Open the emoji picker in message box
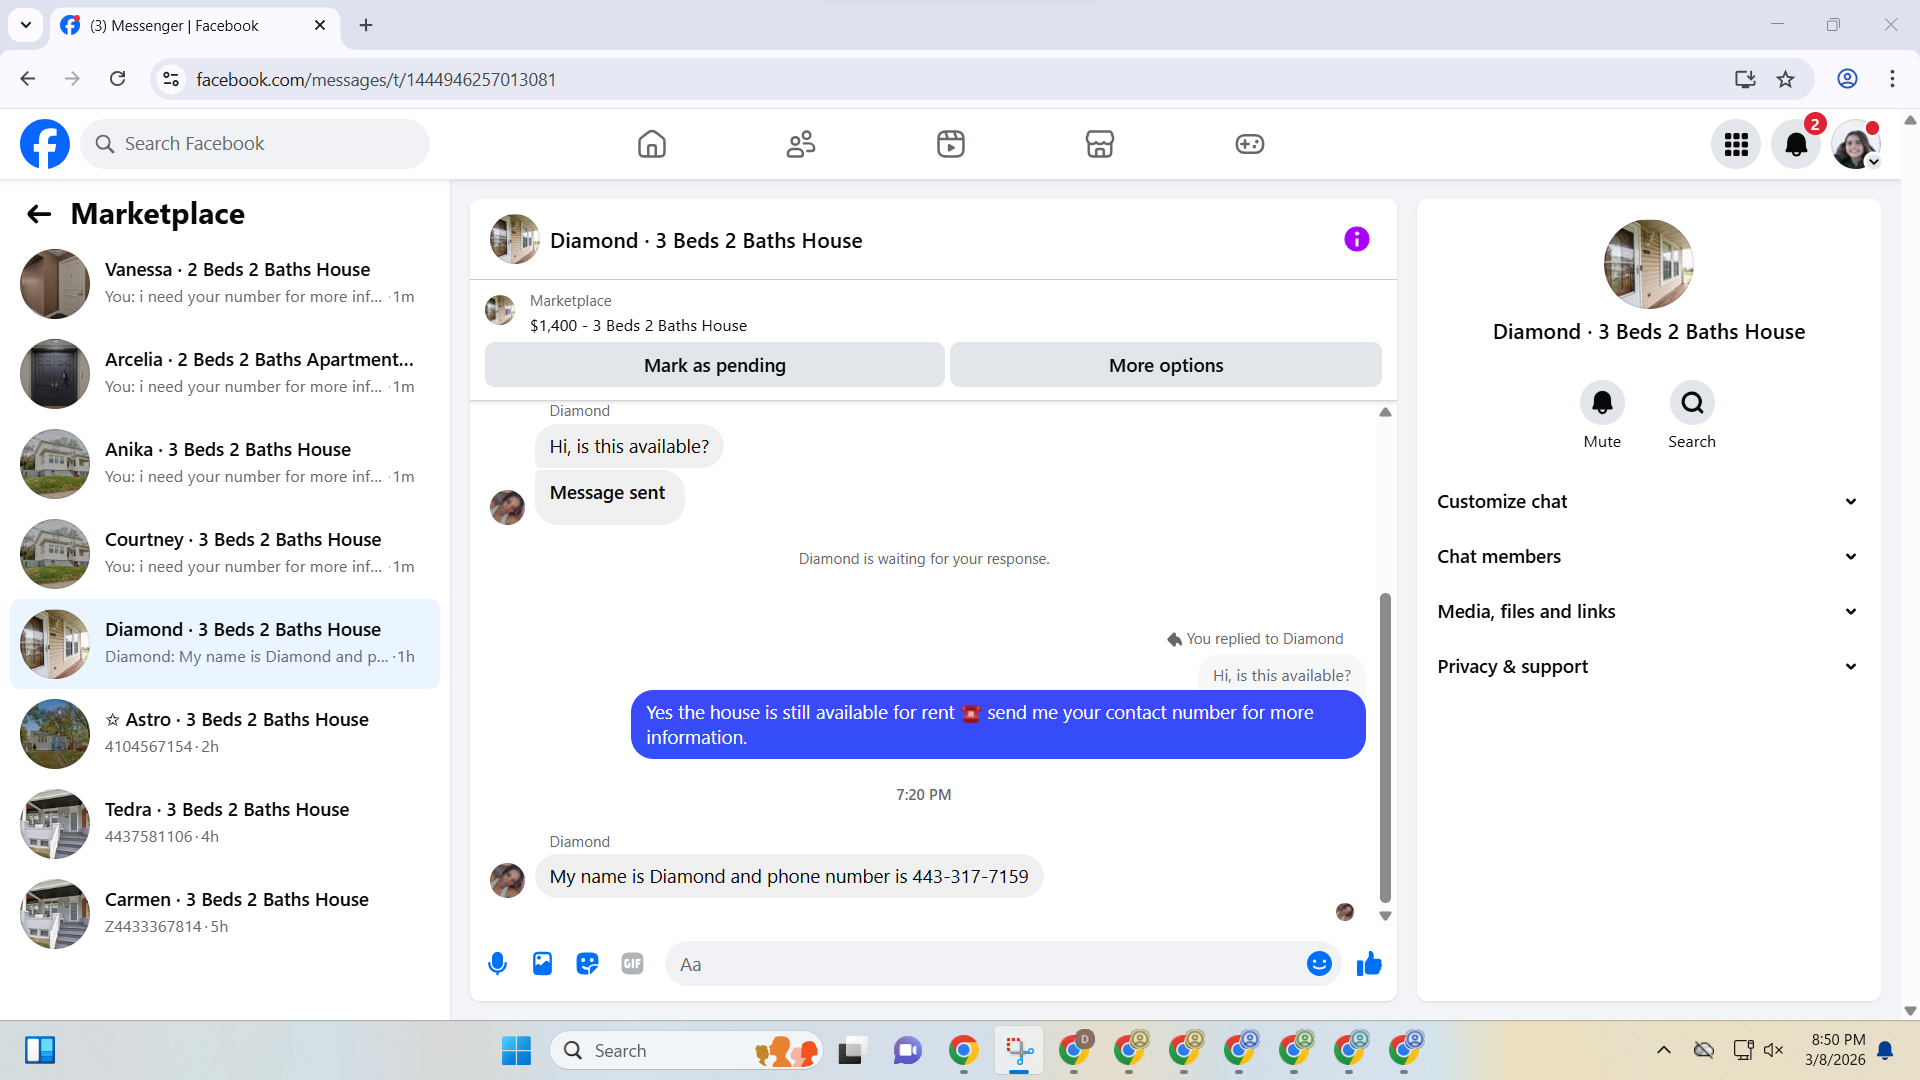The width and height of the screenshot is (1920, 1080). coord(1319,964)
